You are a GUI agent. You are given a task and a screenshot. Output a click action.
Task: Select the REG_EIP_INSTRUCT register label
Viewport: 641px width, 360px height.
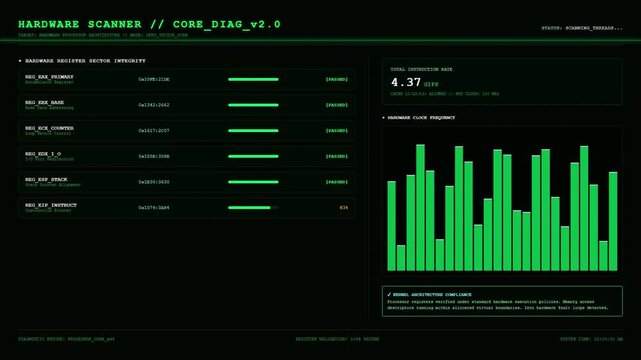[51, 205]
